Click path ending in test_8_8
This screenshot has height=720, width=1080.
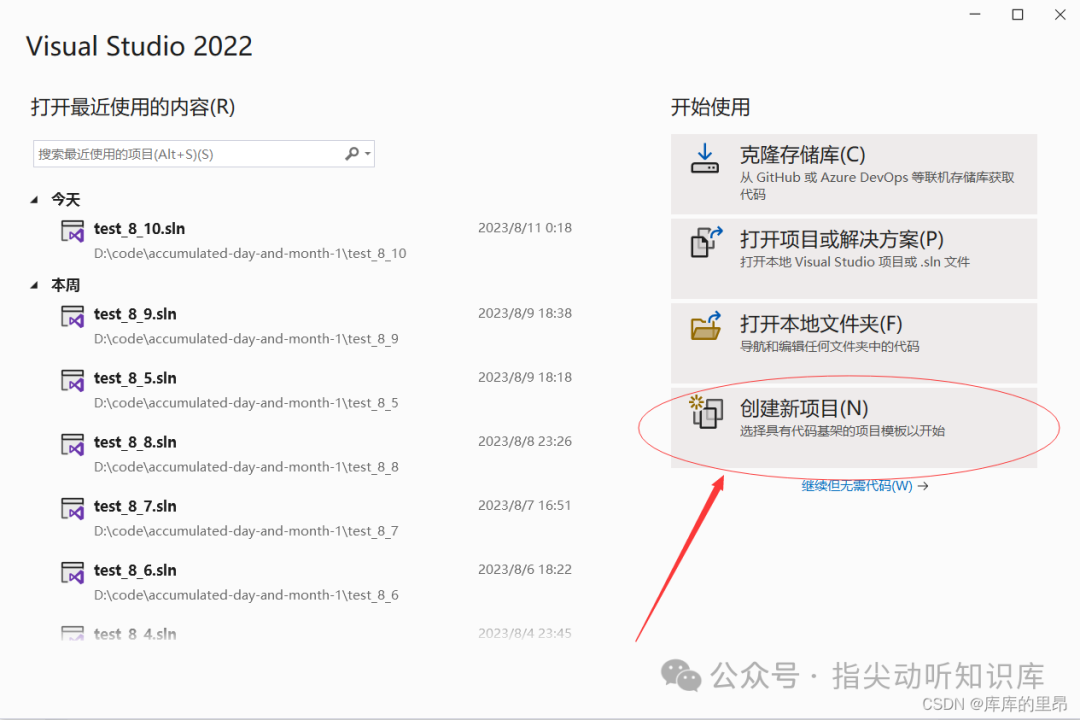[x=246, y=467]
